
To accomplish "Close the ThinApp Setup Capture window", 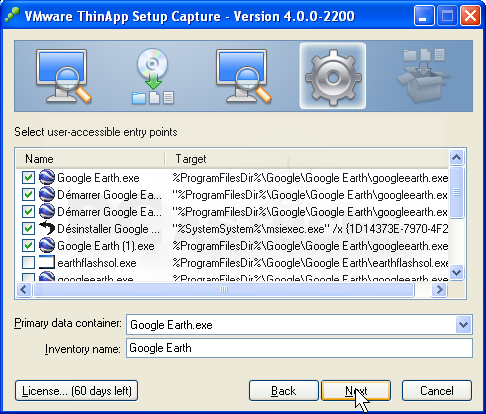I will tap(470, 16).
